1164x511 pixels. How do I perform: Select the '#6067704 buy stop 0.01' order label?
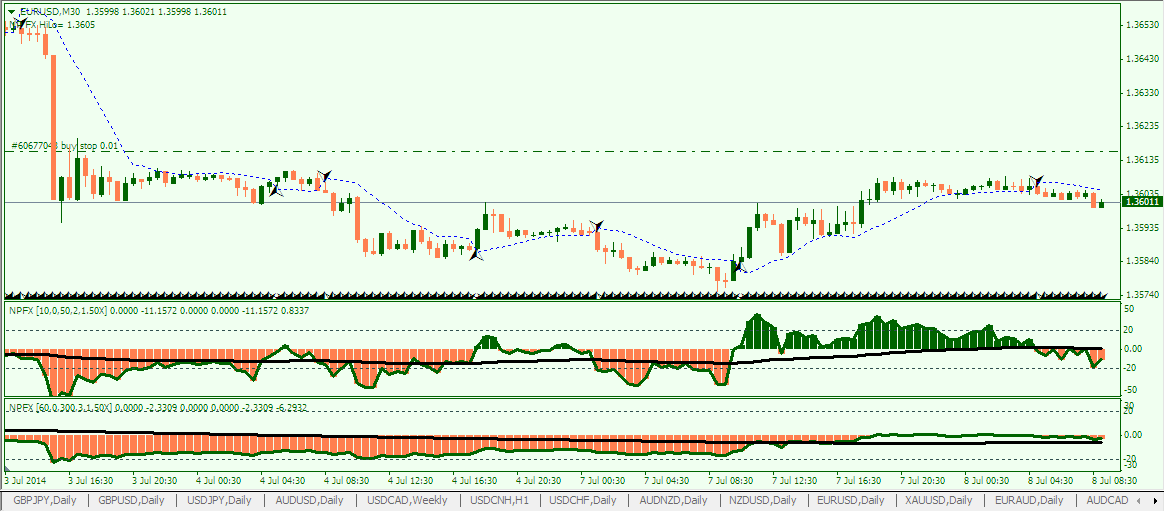pos(65,146)
